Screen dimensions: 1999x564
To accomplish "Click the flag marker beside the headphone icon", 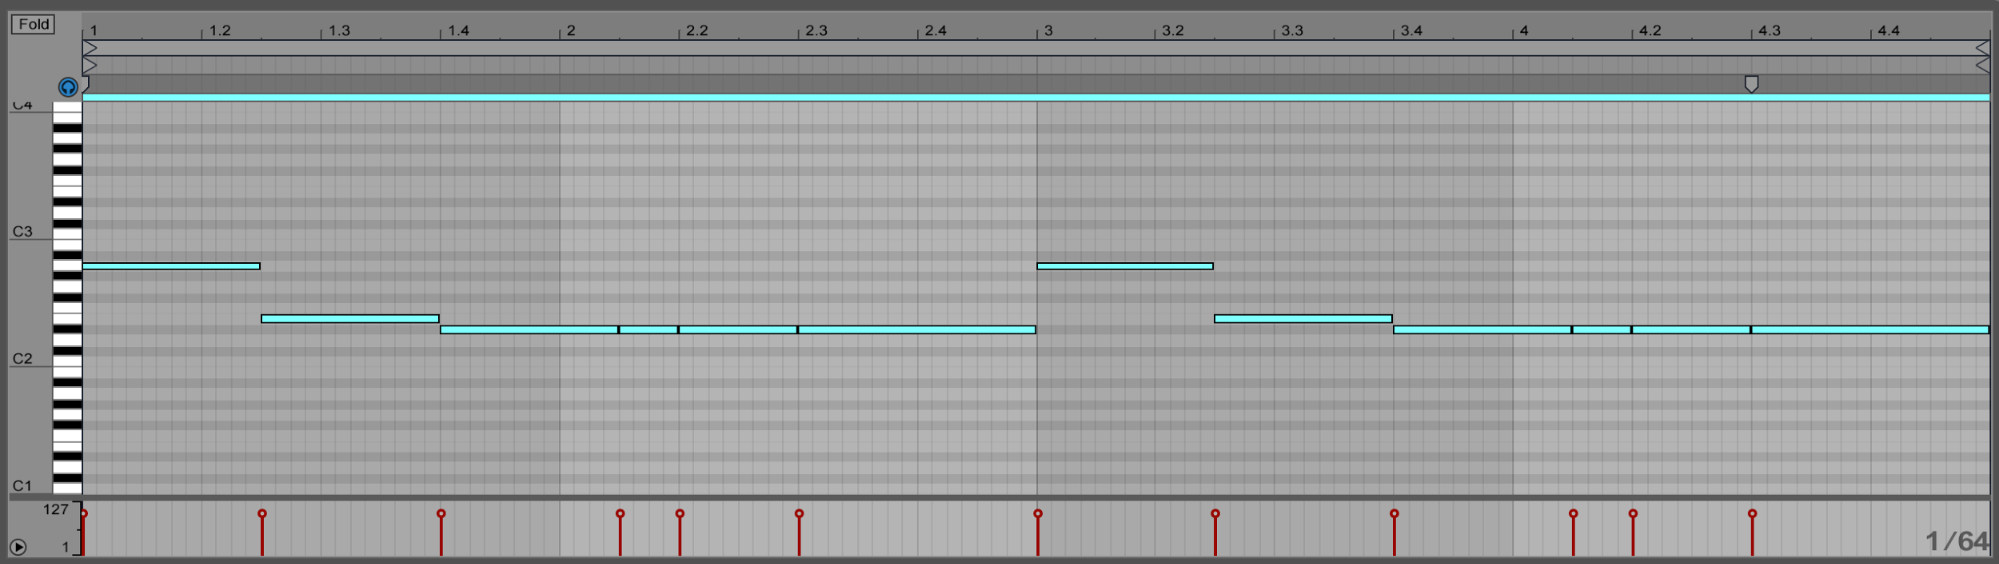I will tap(86, 85).
